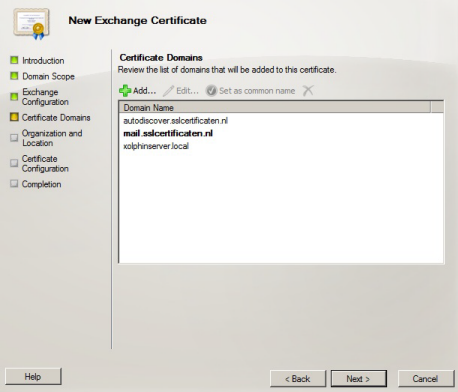Click the Exchange Configuration step indicator square

coord(14,97)
